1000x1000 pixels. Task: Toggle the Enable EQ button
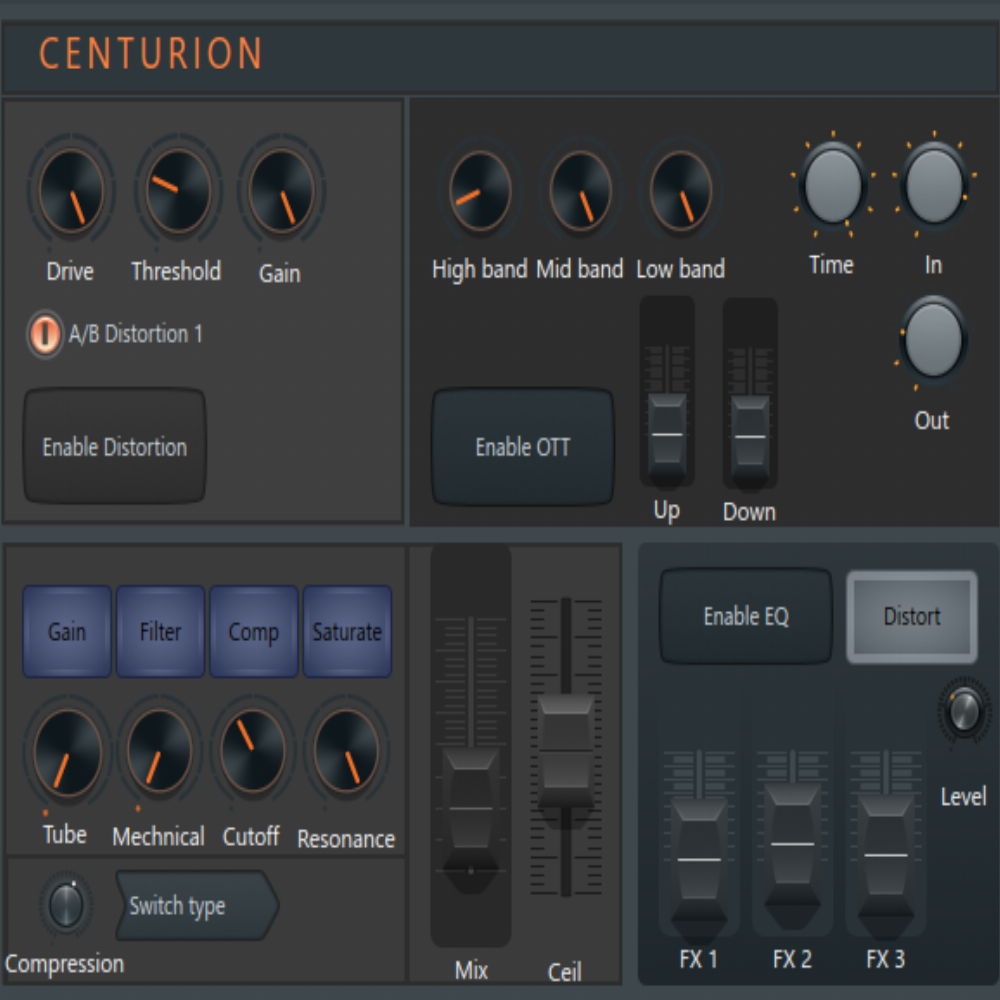pyautogui.click(x=746, y=617)
